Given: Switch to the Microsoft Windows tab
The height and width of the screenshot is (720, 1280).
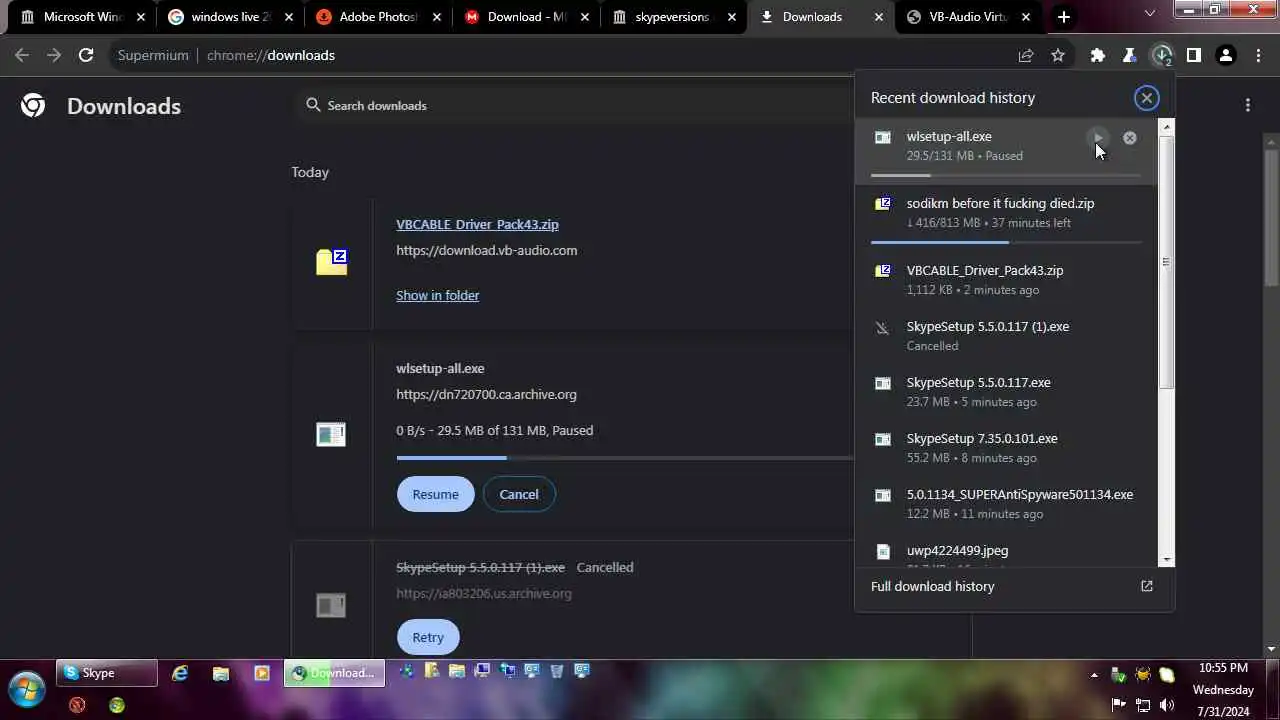Looking at the screenshot, I should tap(83, 17).
